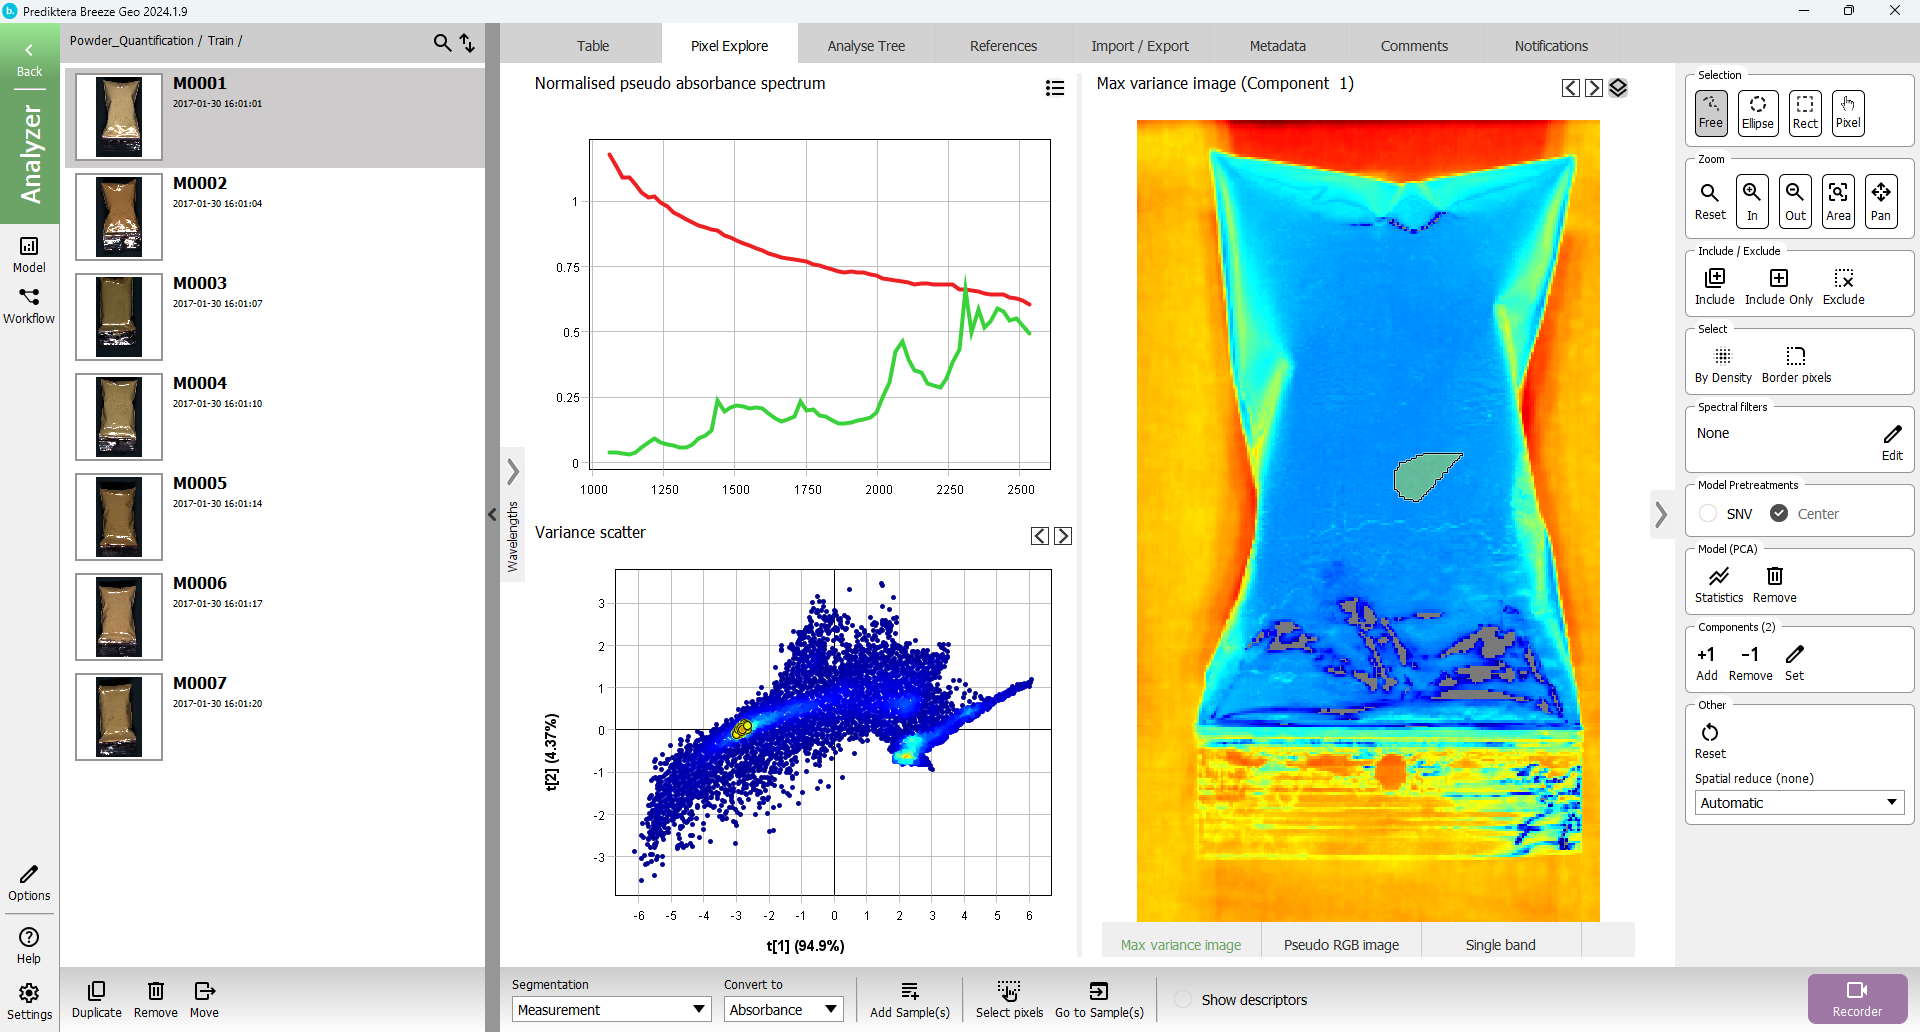Image resolution: width=1920 pixels, height=1032 pixels.
Task: Toggle the Center pretreatment option
Action: tap(1779, 514)
